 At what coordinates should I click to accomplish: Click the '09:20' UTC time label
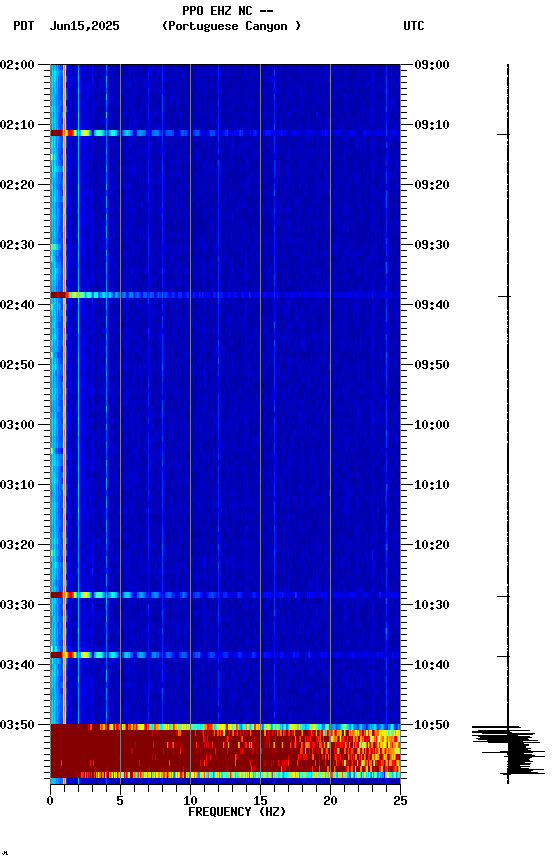[432, 185]
